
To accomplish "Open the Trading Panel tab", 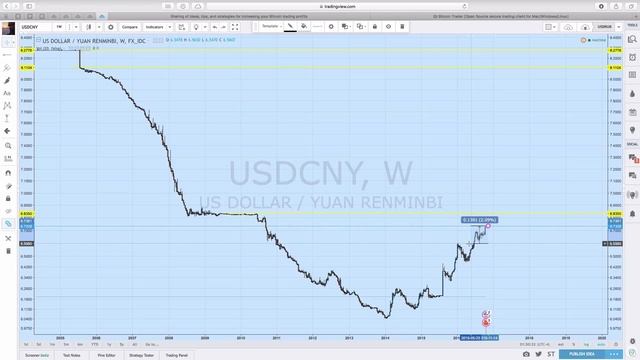I will coord(177,355).
